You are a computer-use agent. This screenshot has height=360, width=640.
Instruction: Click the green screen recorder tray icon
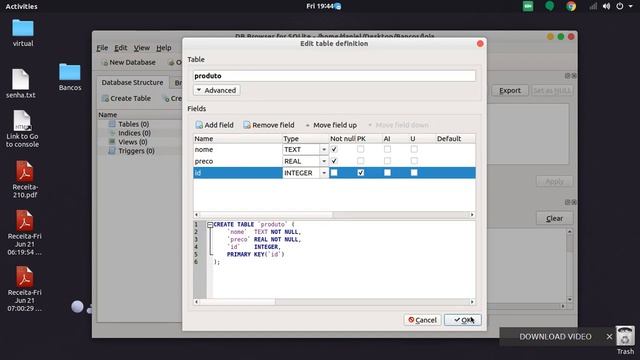click(528, 6)
